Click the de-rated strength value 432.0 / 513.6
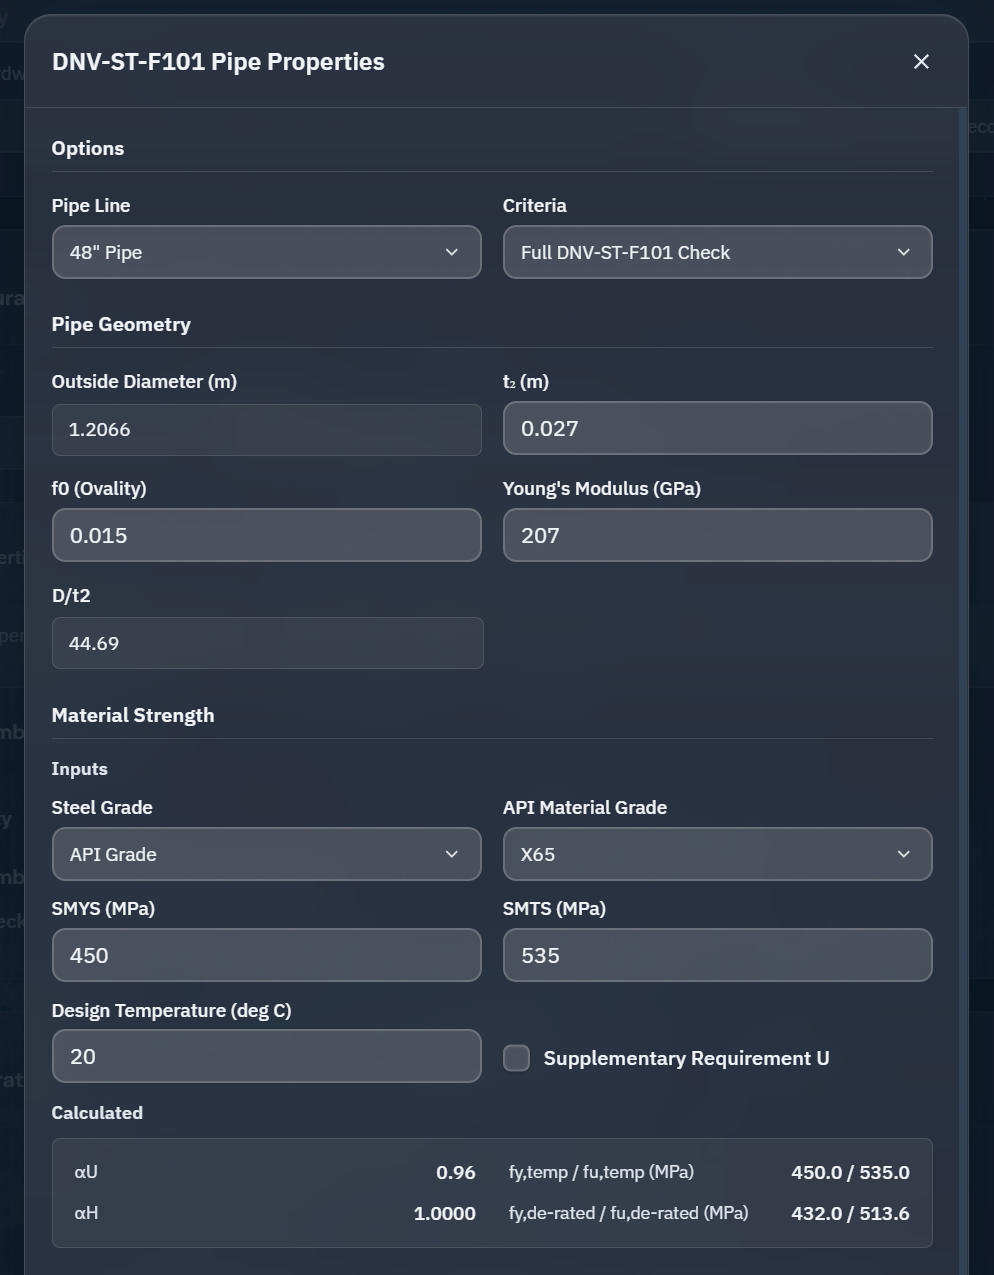Screen dimensions: 994x1275 (850, 1213)
